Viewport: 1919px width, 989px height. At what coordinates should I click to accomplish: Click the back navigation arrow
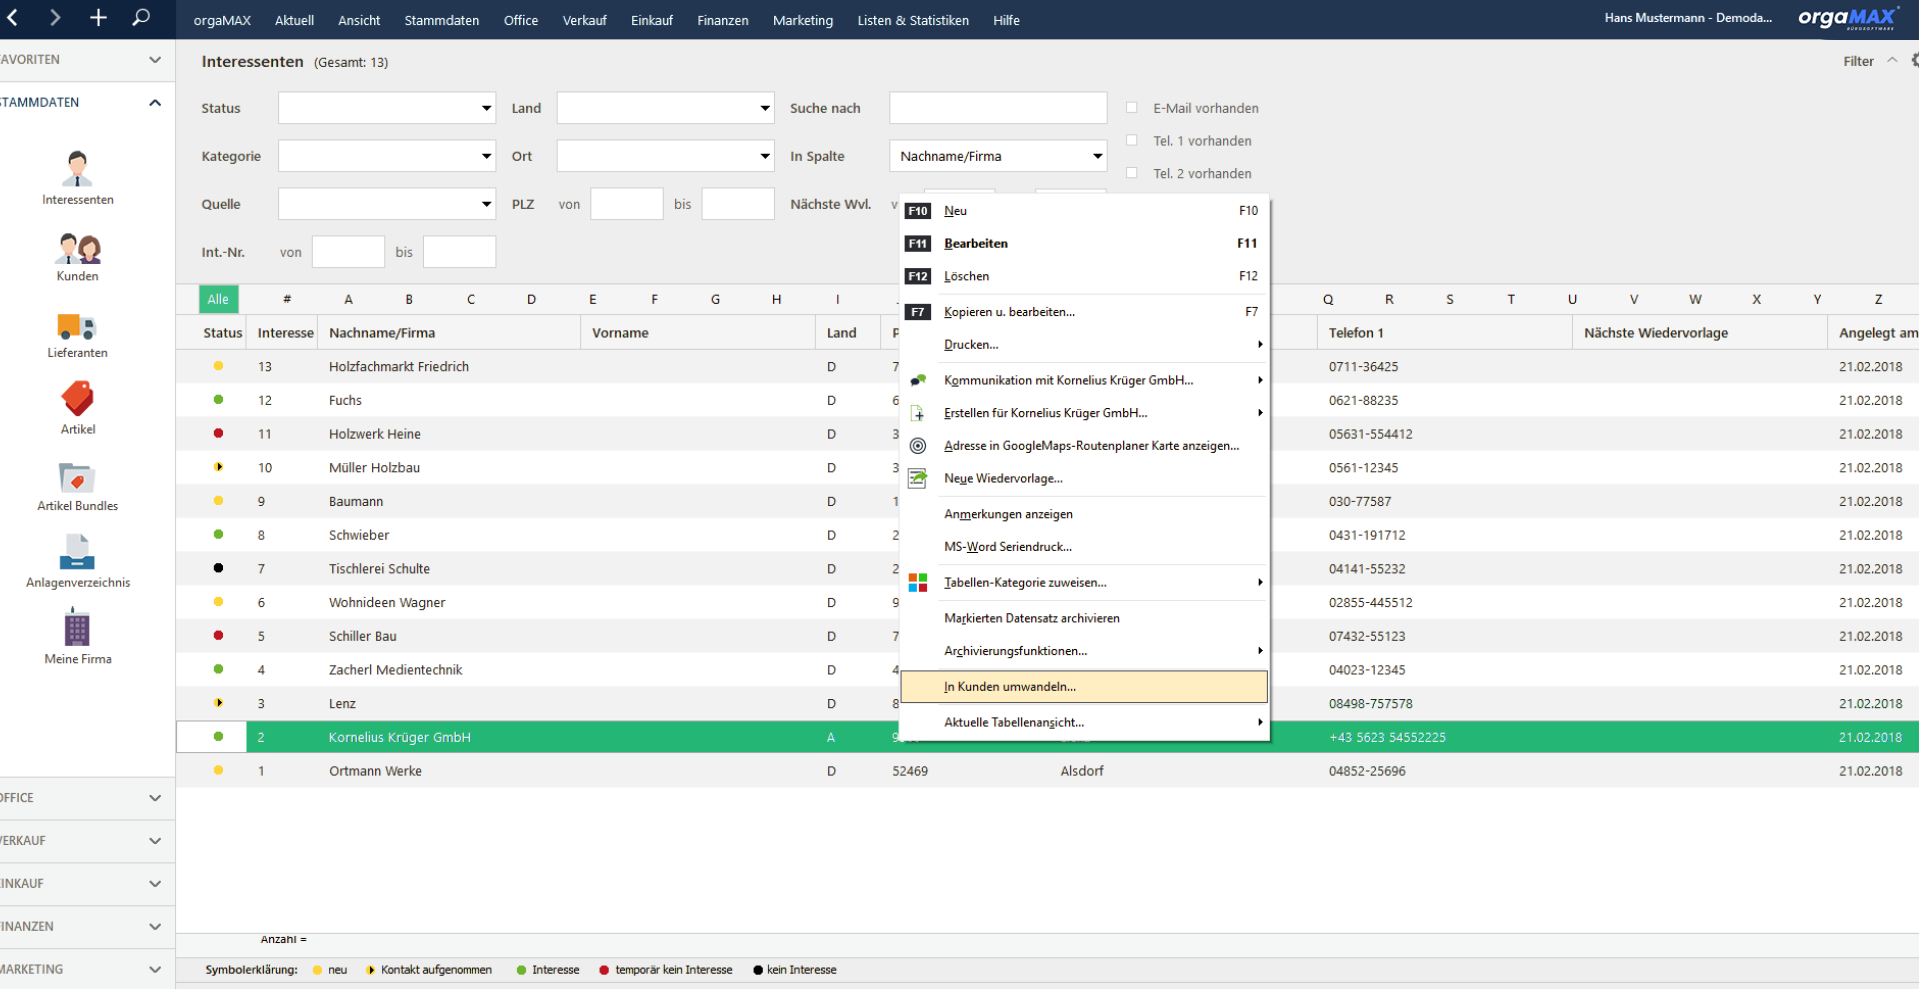tap(13, 18)
